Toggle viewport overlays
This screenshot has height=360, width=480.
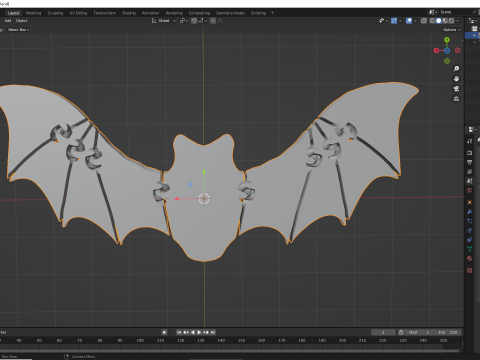(x=409, y=21)
